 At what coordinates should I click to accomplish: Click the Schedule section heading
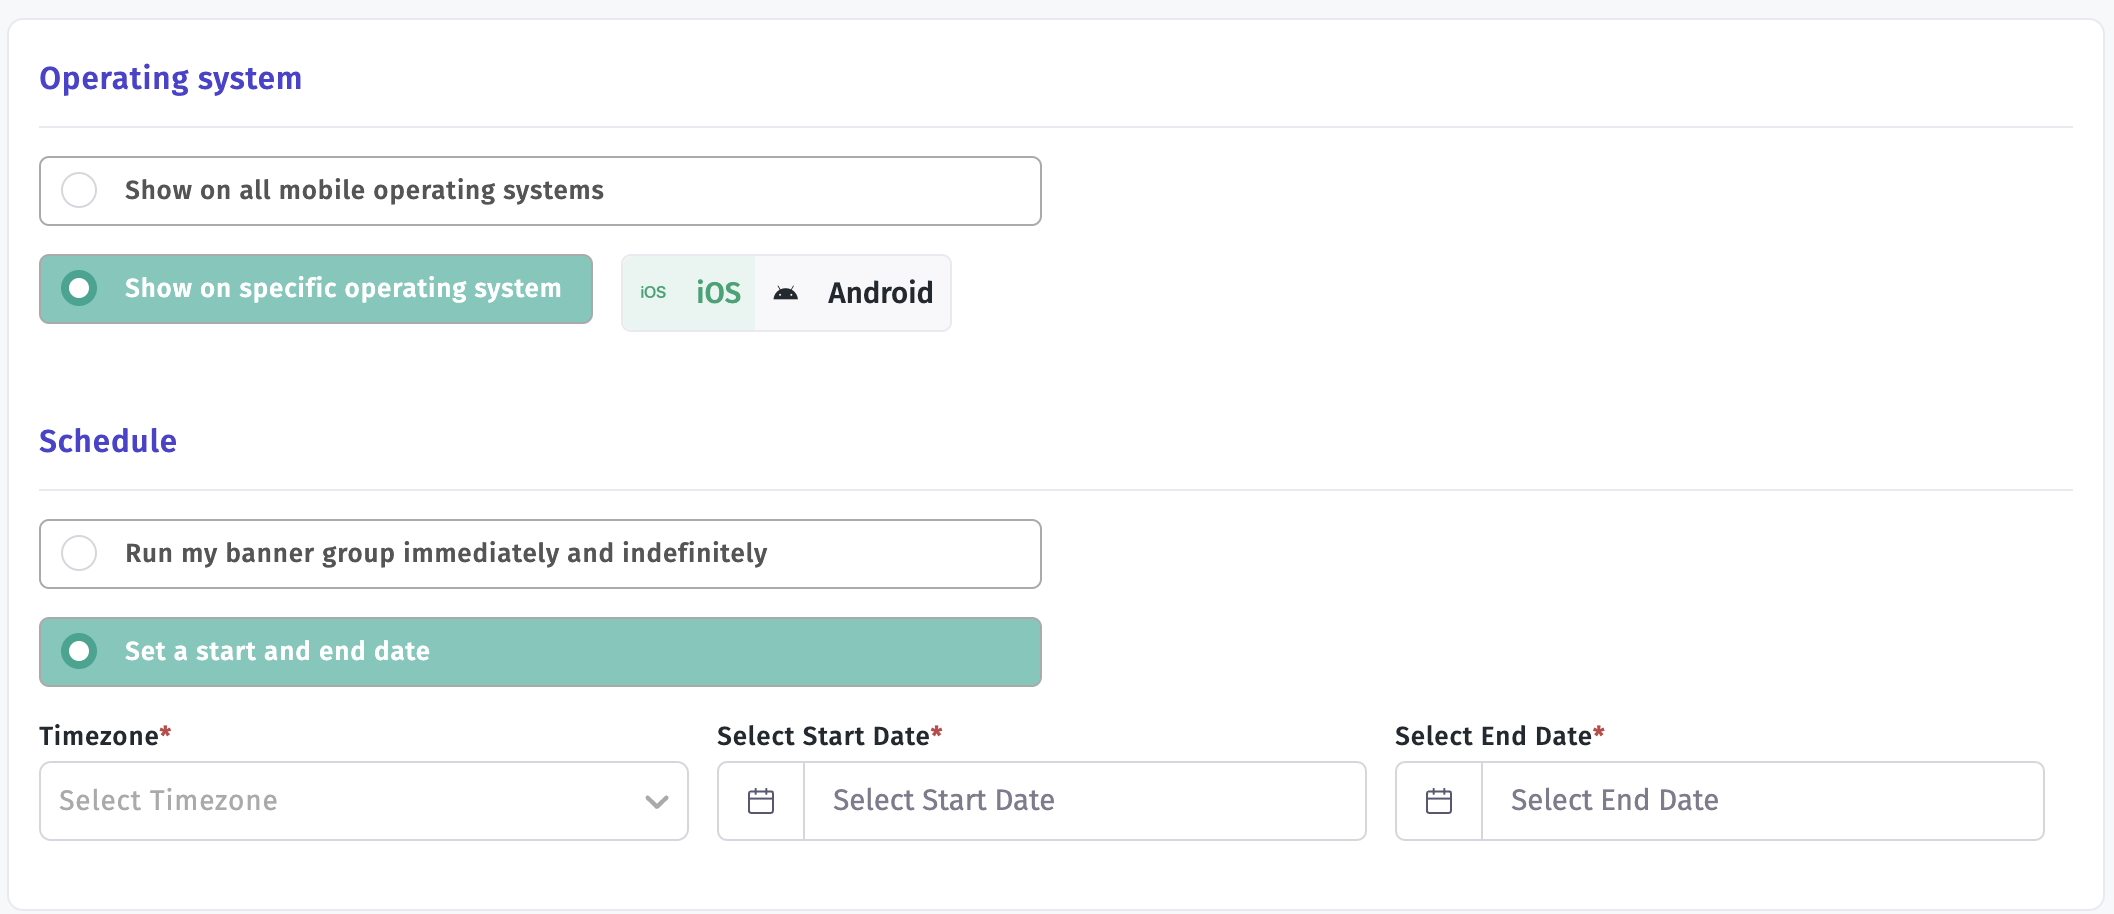[108, 441]
